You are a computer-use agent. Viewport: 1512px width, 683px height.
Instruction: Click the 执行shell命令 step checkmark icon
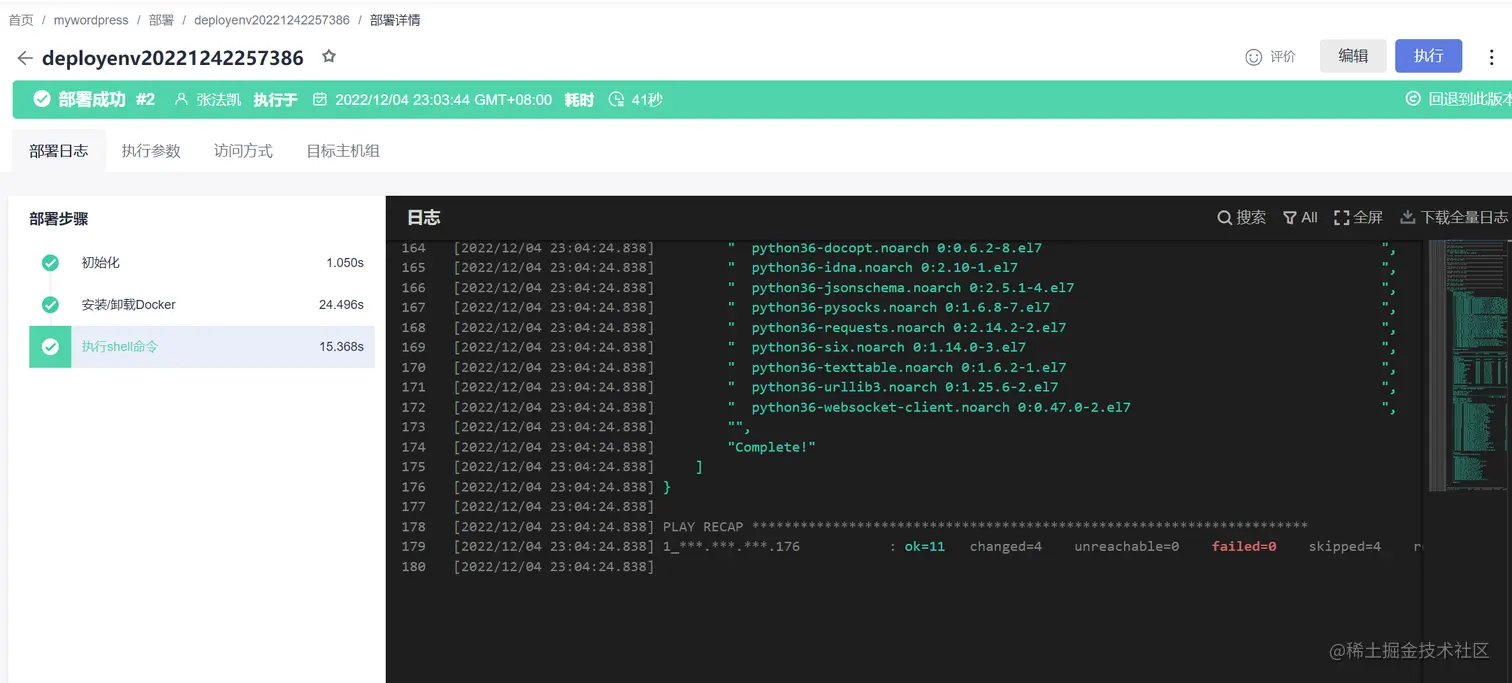coord(50,347)
